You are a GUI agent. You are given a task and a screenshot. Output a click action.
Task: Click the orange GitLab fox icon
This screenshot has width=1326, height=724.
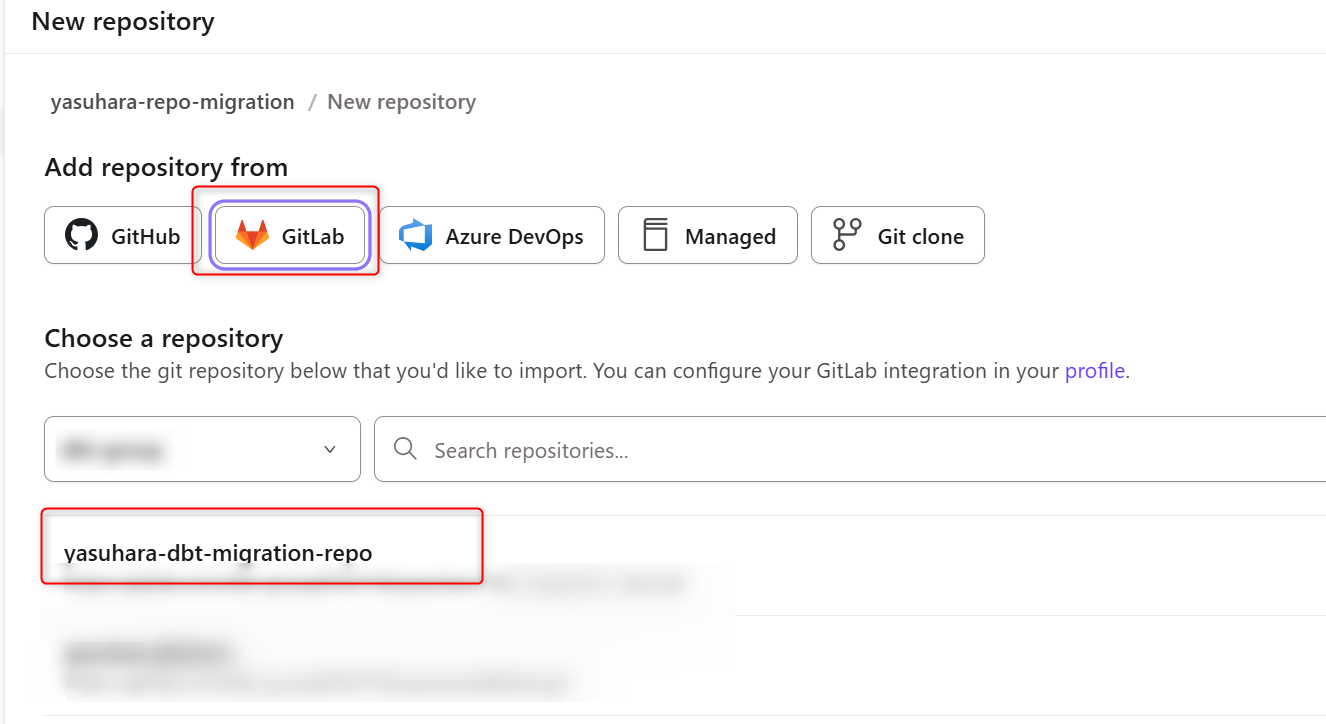point(252,236)
